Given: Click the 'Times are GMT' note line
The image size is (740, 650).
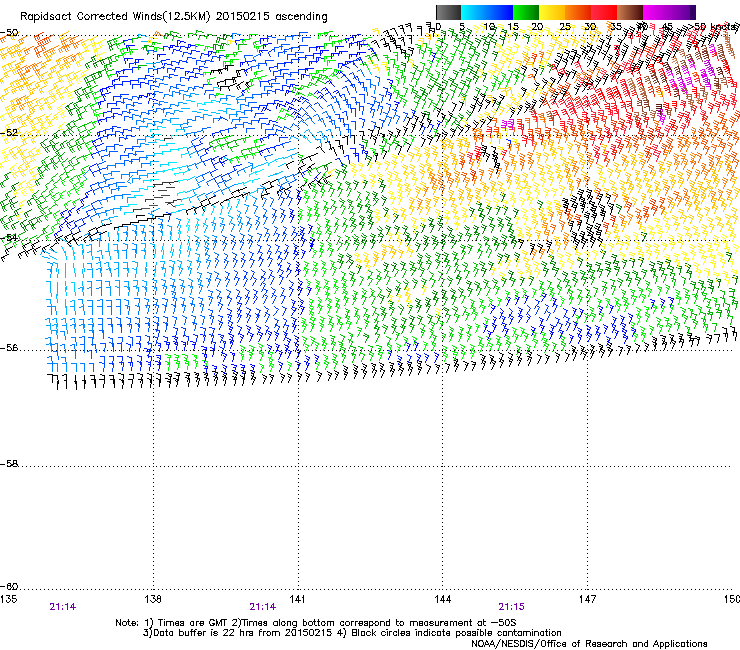Looking at the screenshot, I should 316,623.
